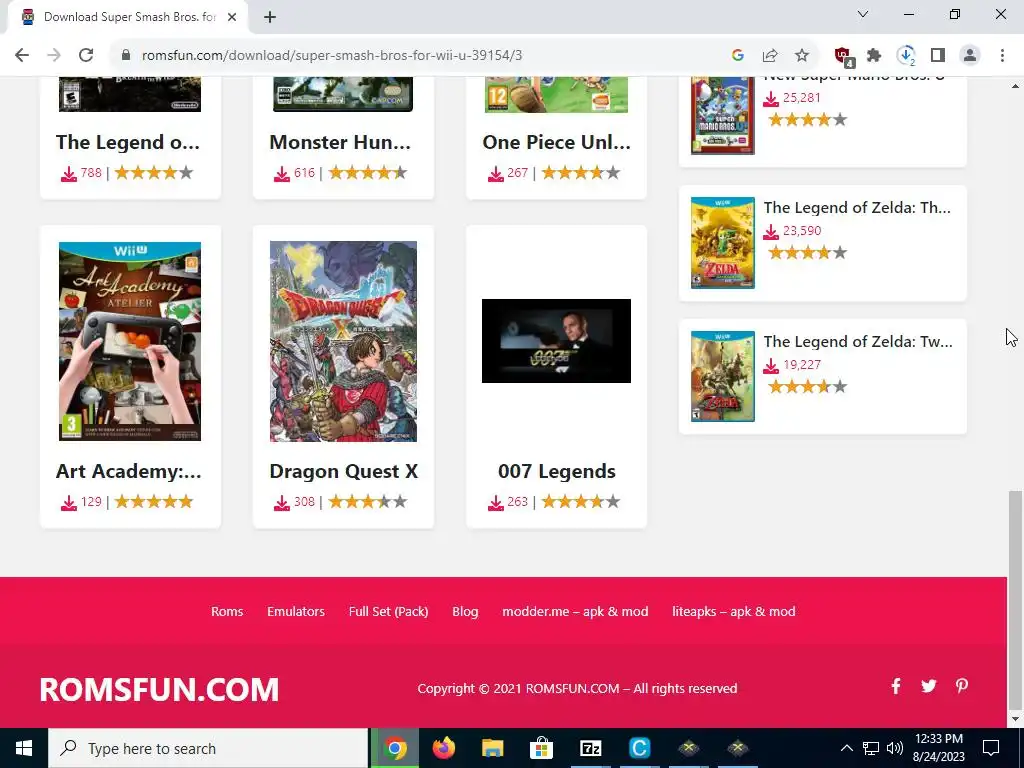Open Chrome three-dot menu
The height and width of the screenshot is (768, 1024).
[x=1002, y=56]
